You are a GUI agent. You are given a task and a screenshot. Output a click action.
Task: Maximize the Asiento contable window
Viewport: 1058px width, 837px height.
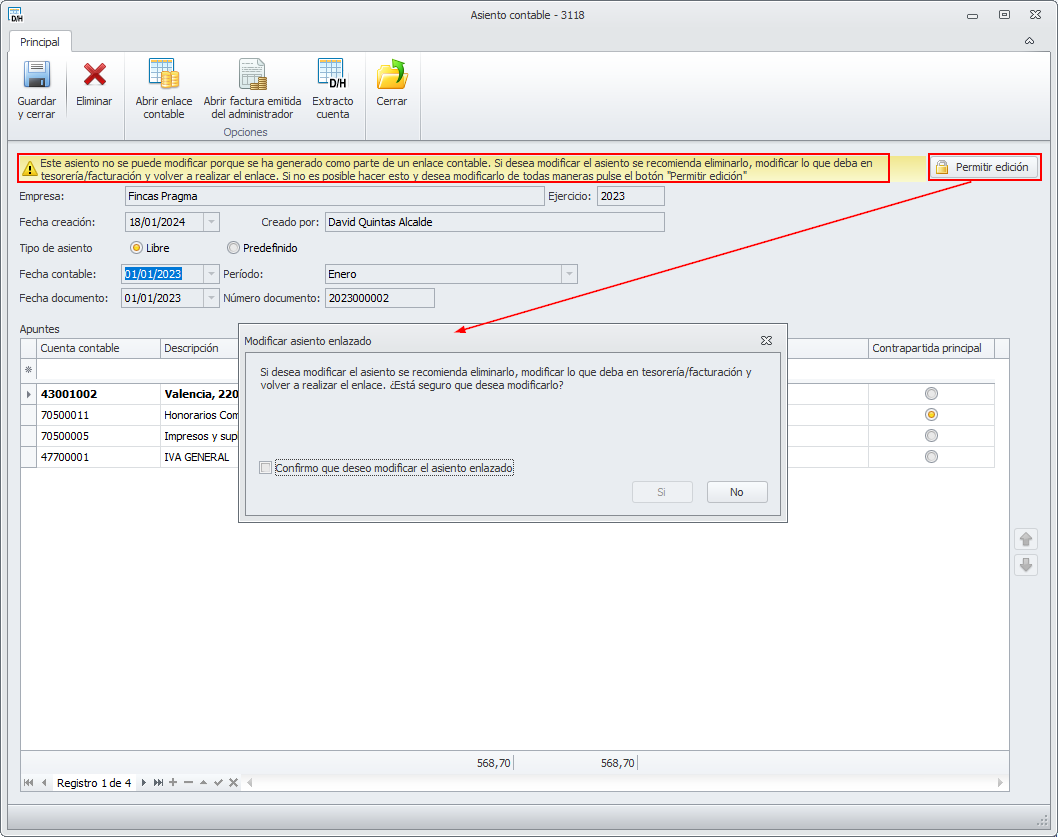click(1004, 15)
